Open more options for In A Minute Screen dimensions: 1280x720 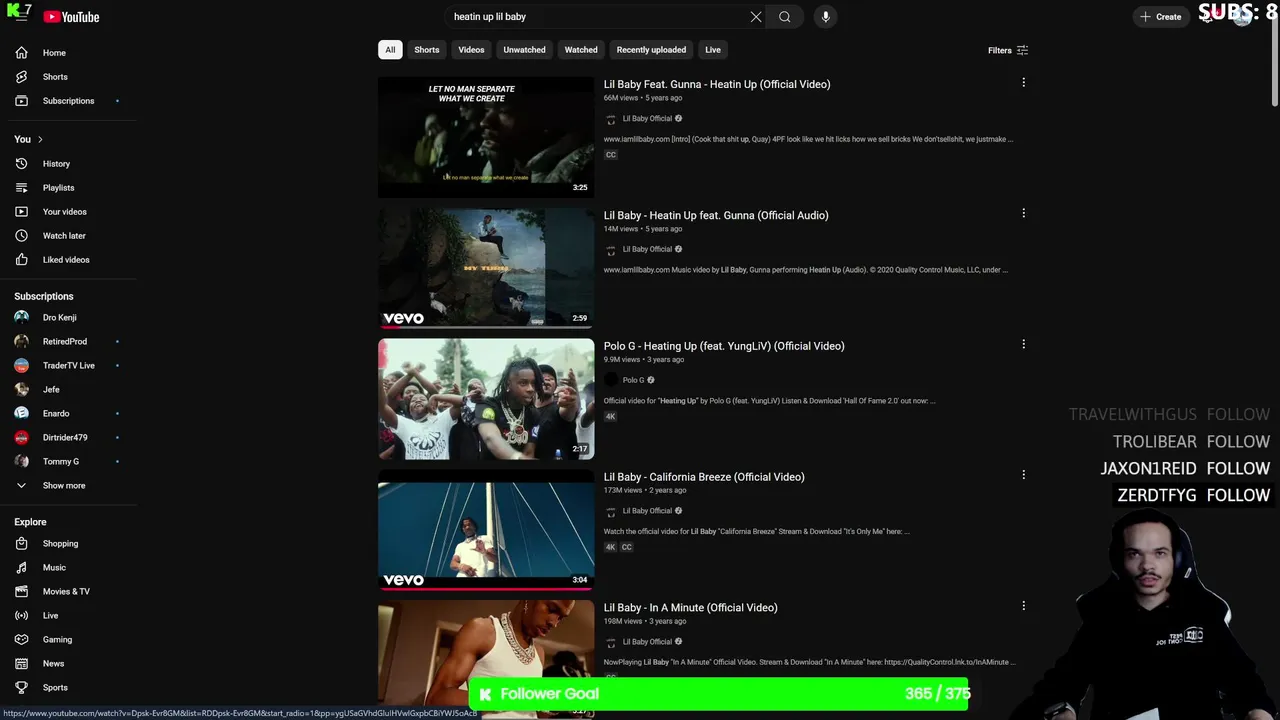coord(1023,607)
